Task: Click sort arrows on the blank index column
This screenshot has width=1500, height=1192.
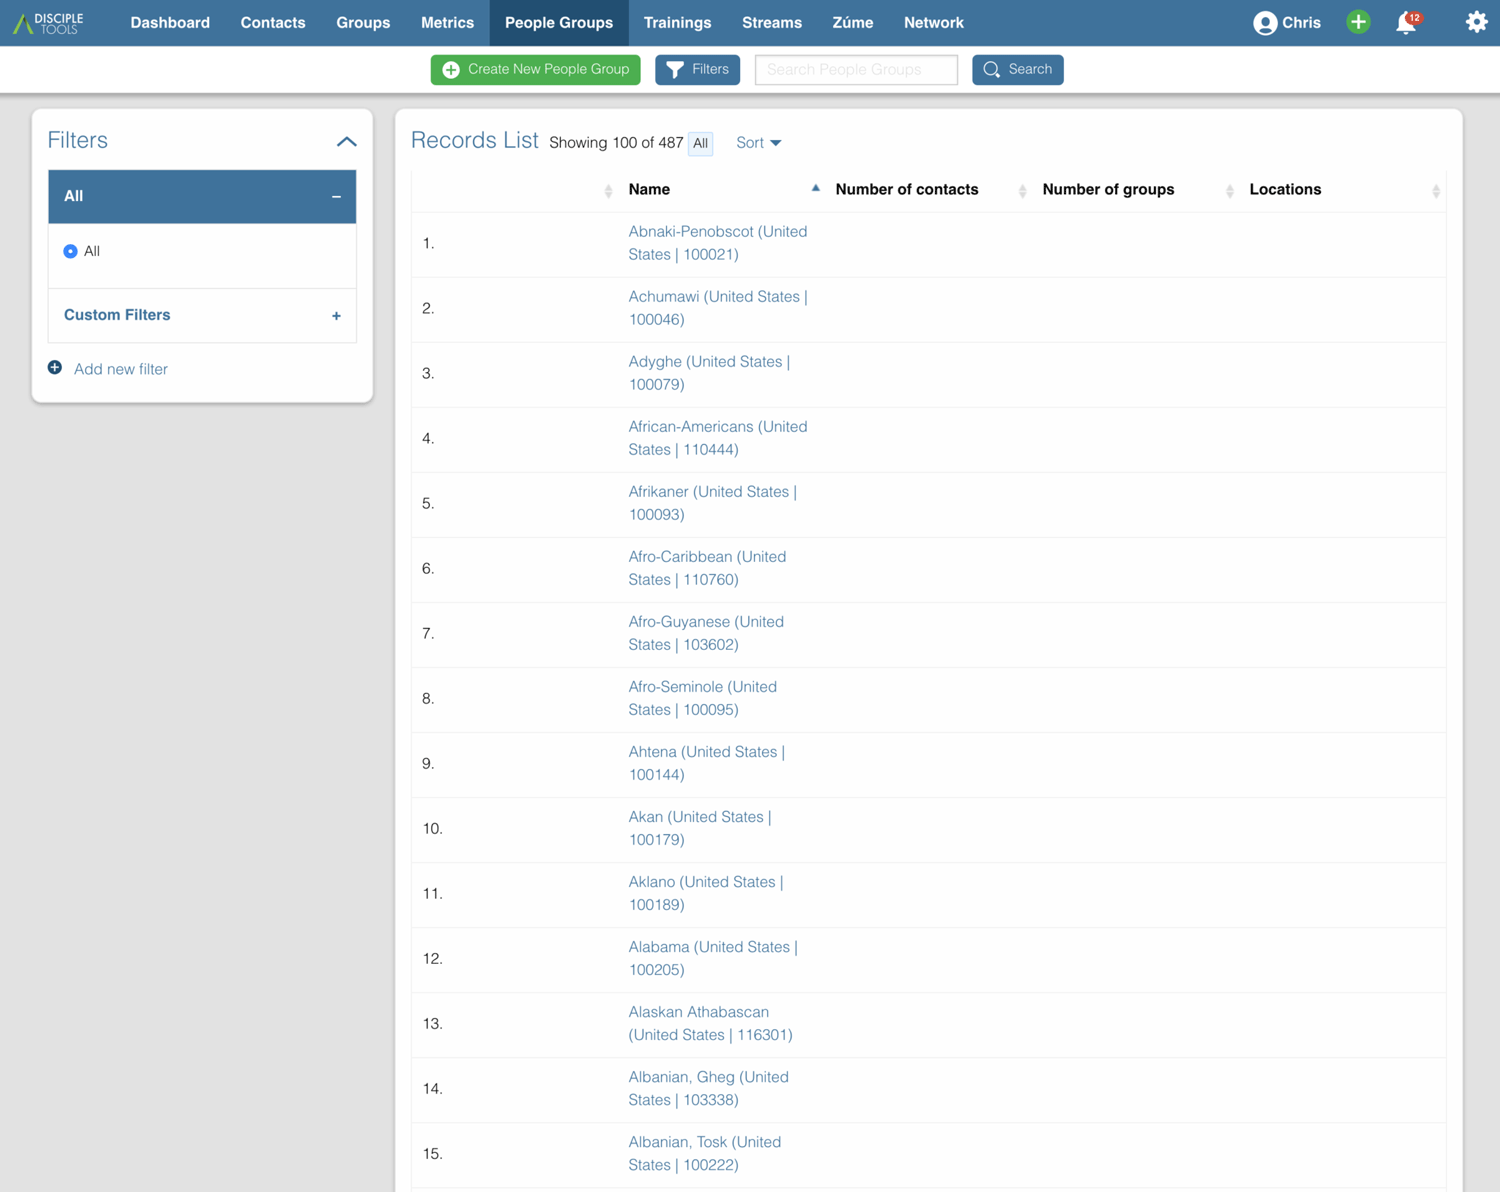Action: (608, 191)
